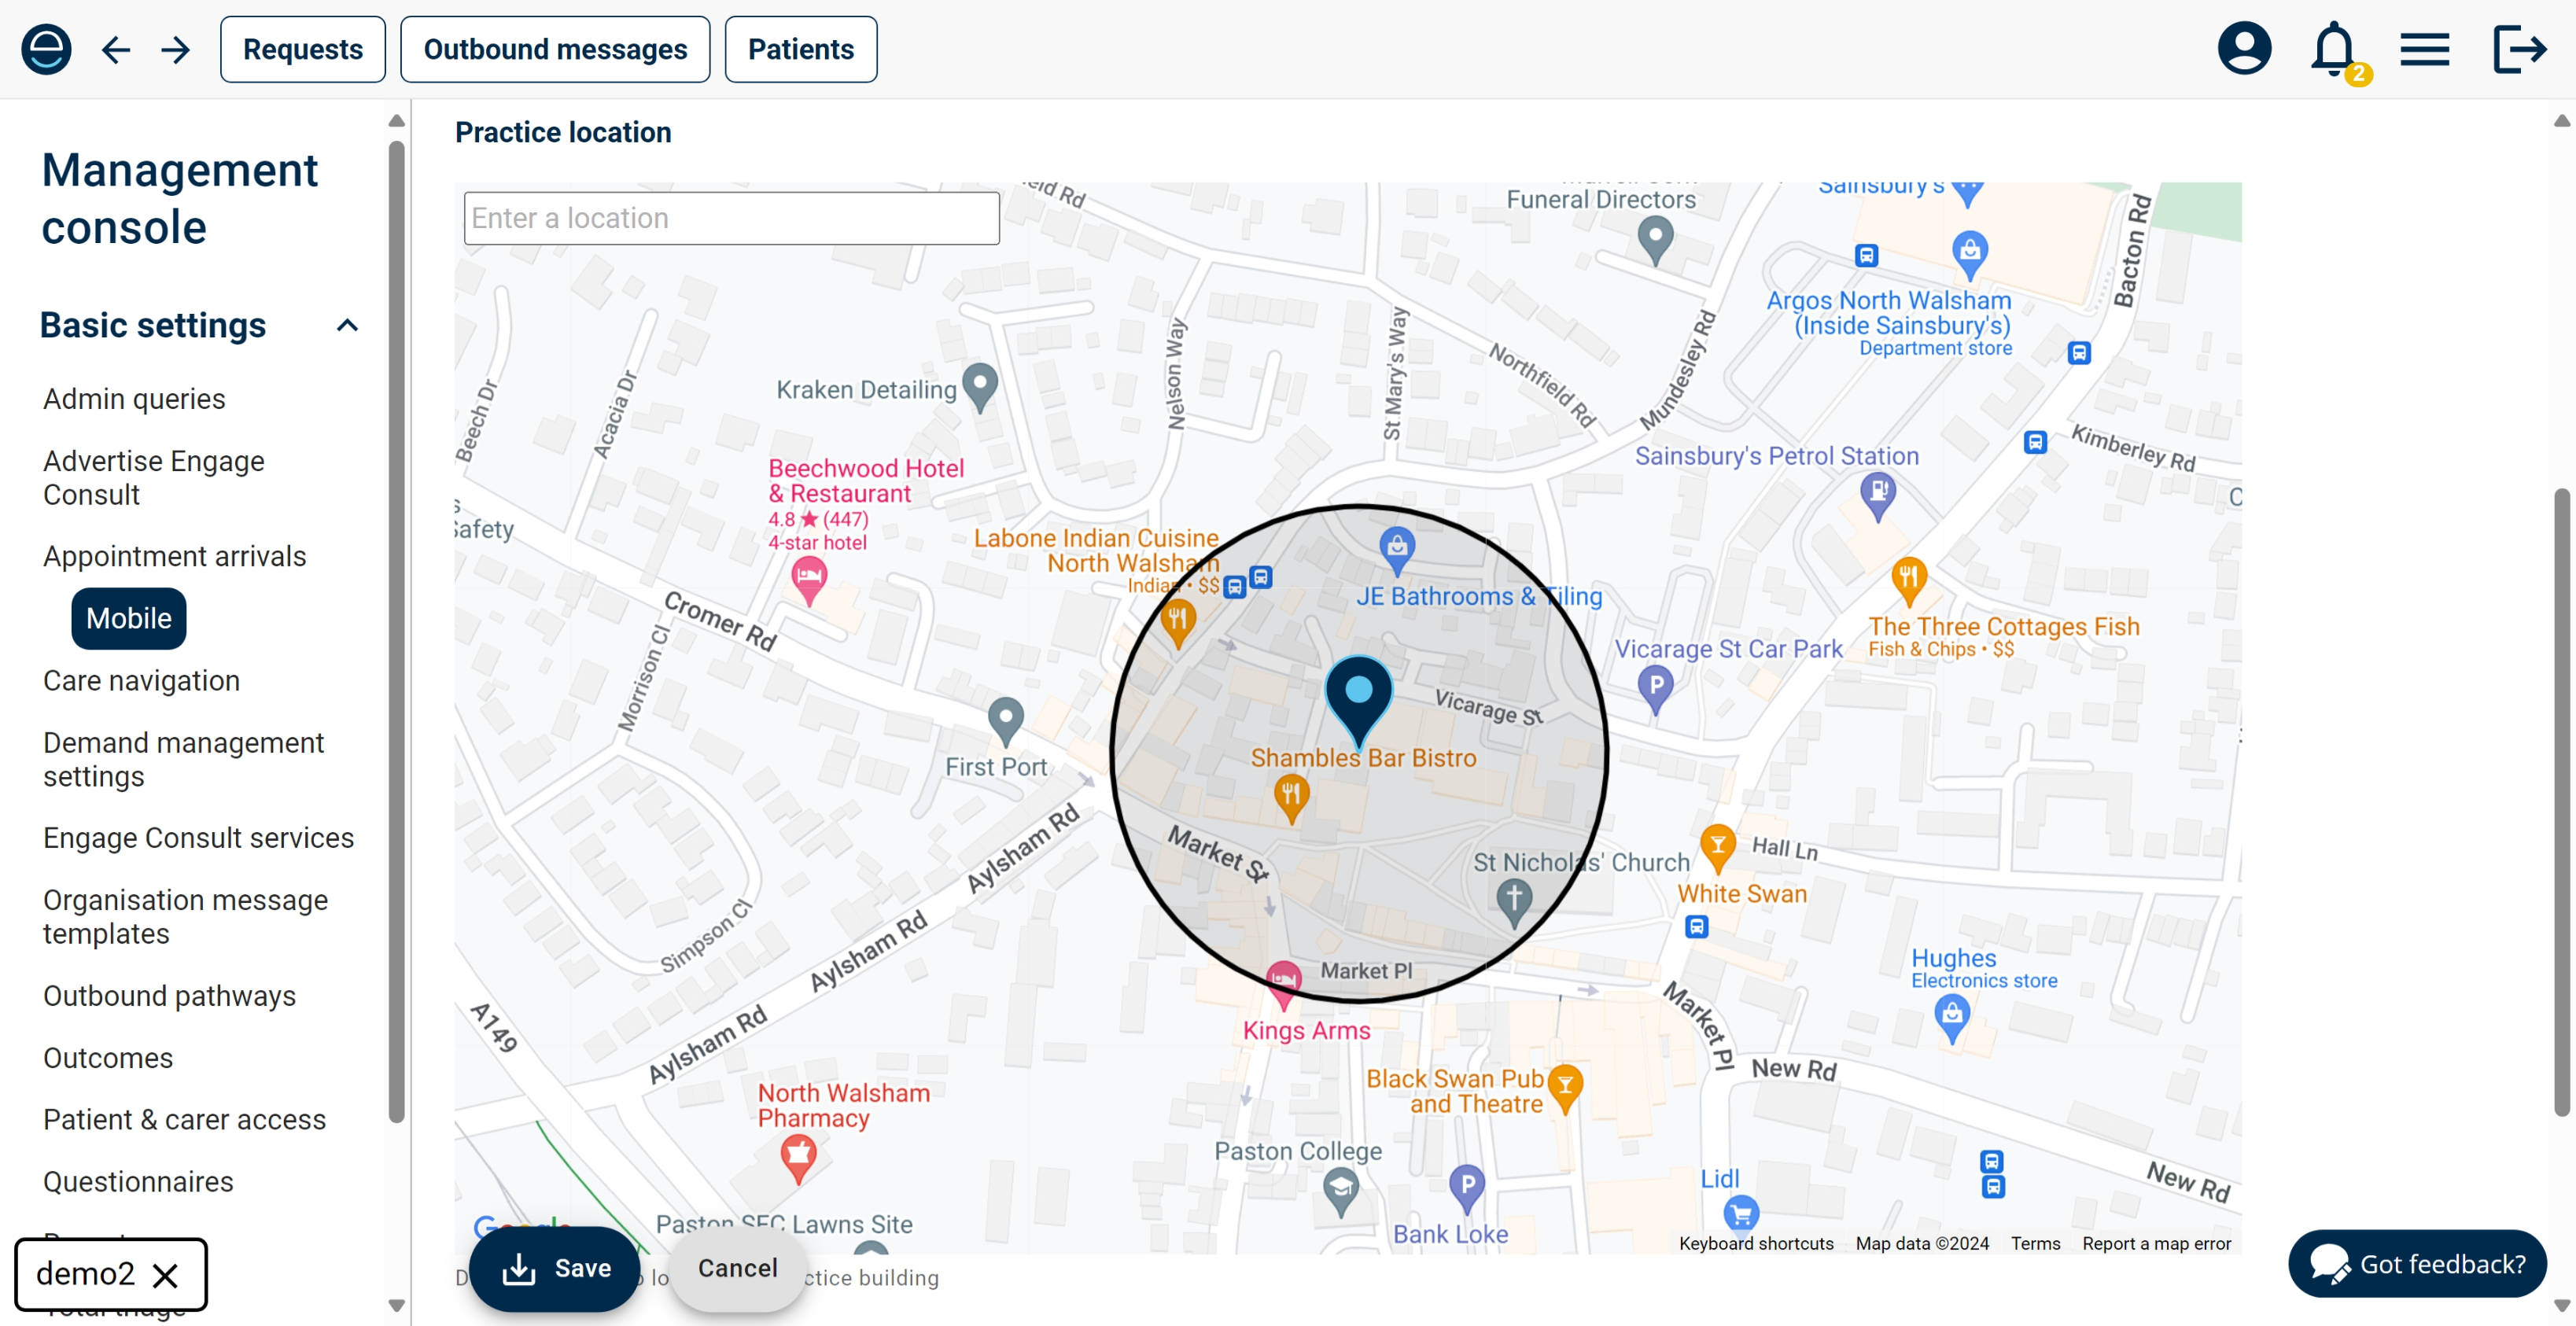This screenshot has width=2576, height=1326.
Task: Close the demo2 tag
Action: [x=165, y=1275]
